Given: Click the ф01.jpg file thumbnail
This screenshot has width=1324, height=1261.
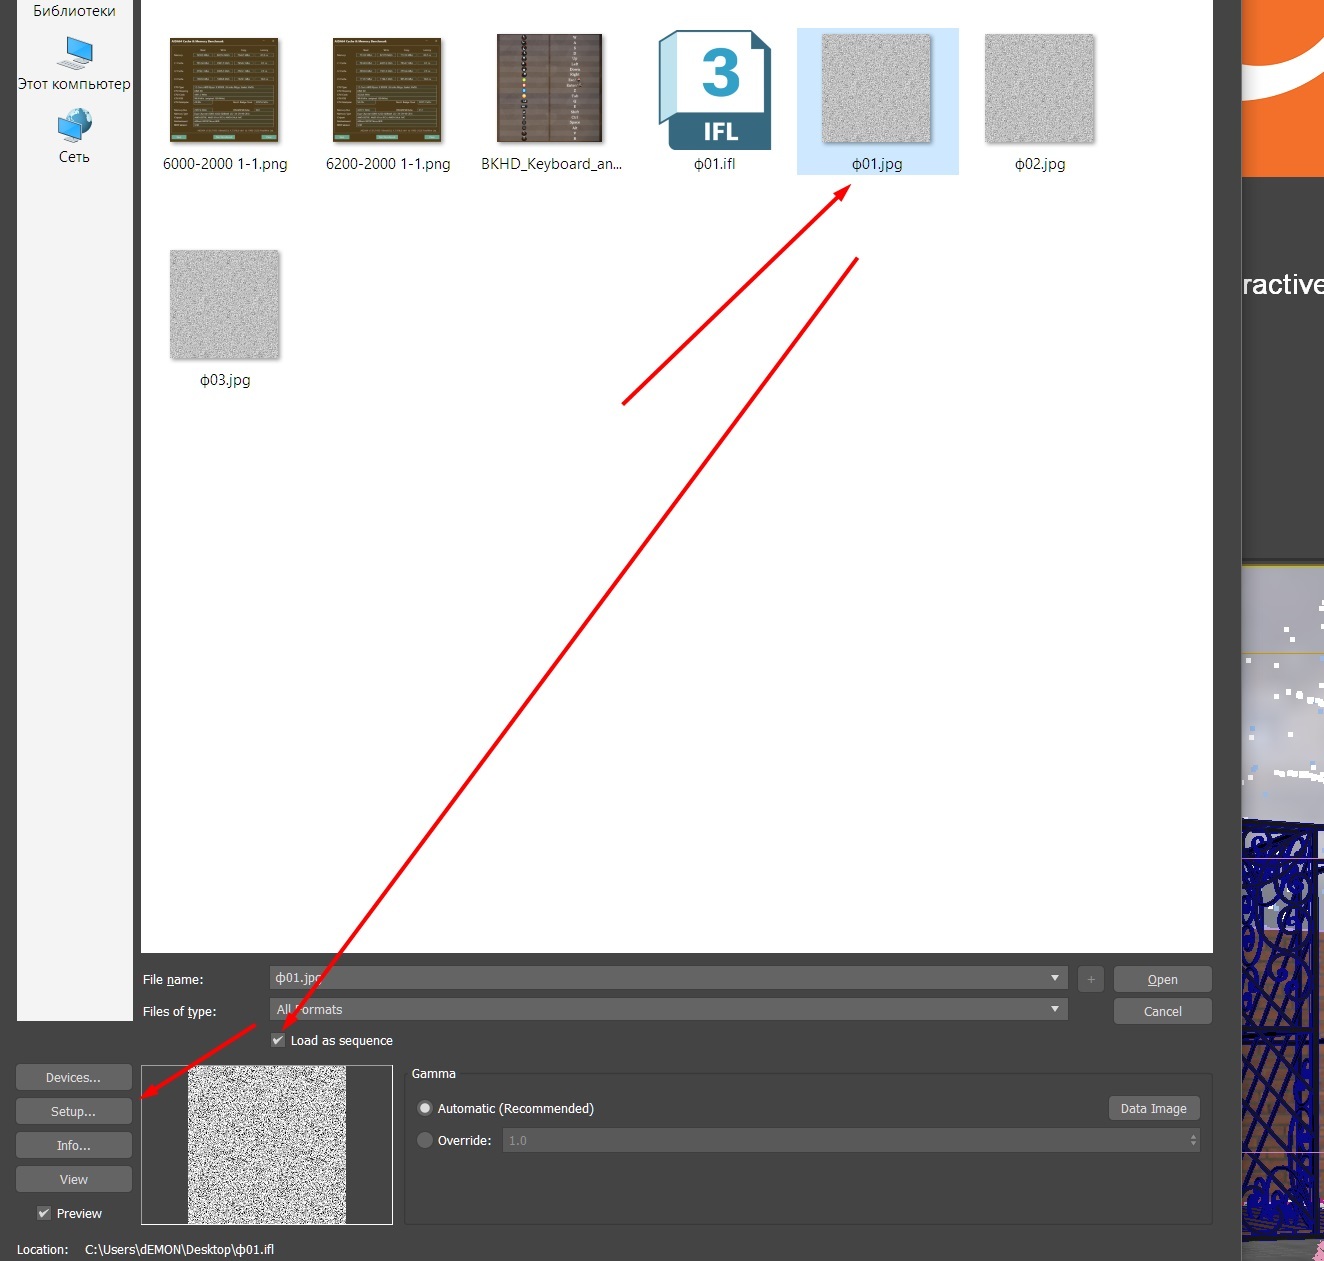Looking at the screenshot, I should [876, 91].
